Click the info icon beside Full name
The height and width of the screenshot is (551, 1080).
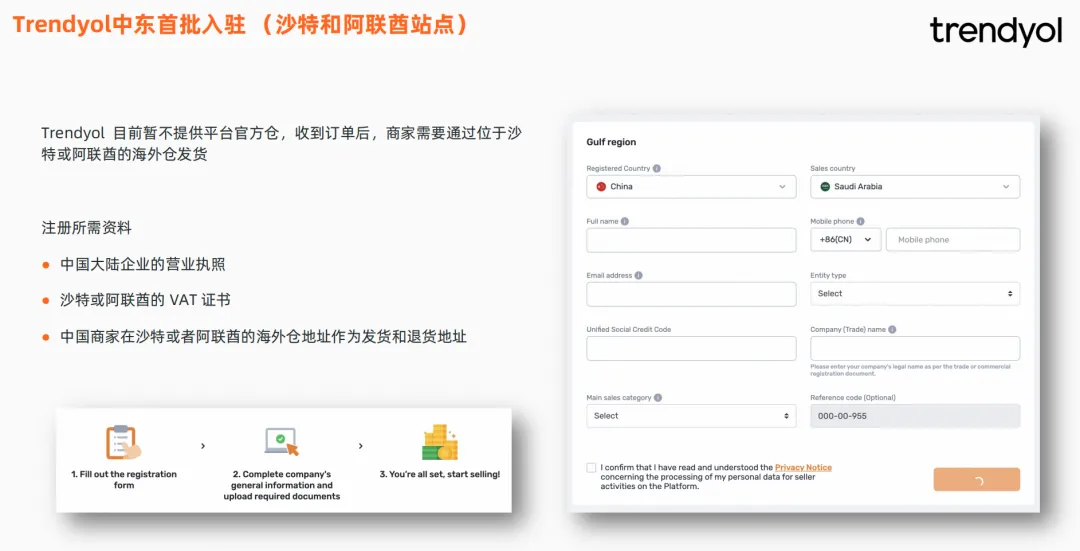pos(625,221)
